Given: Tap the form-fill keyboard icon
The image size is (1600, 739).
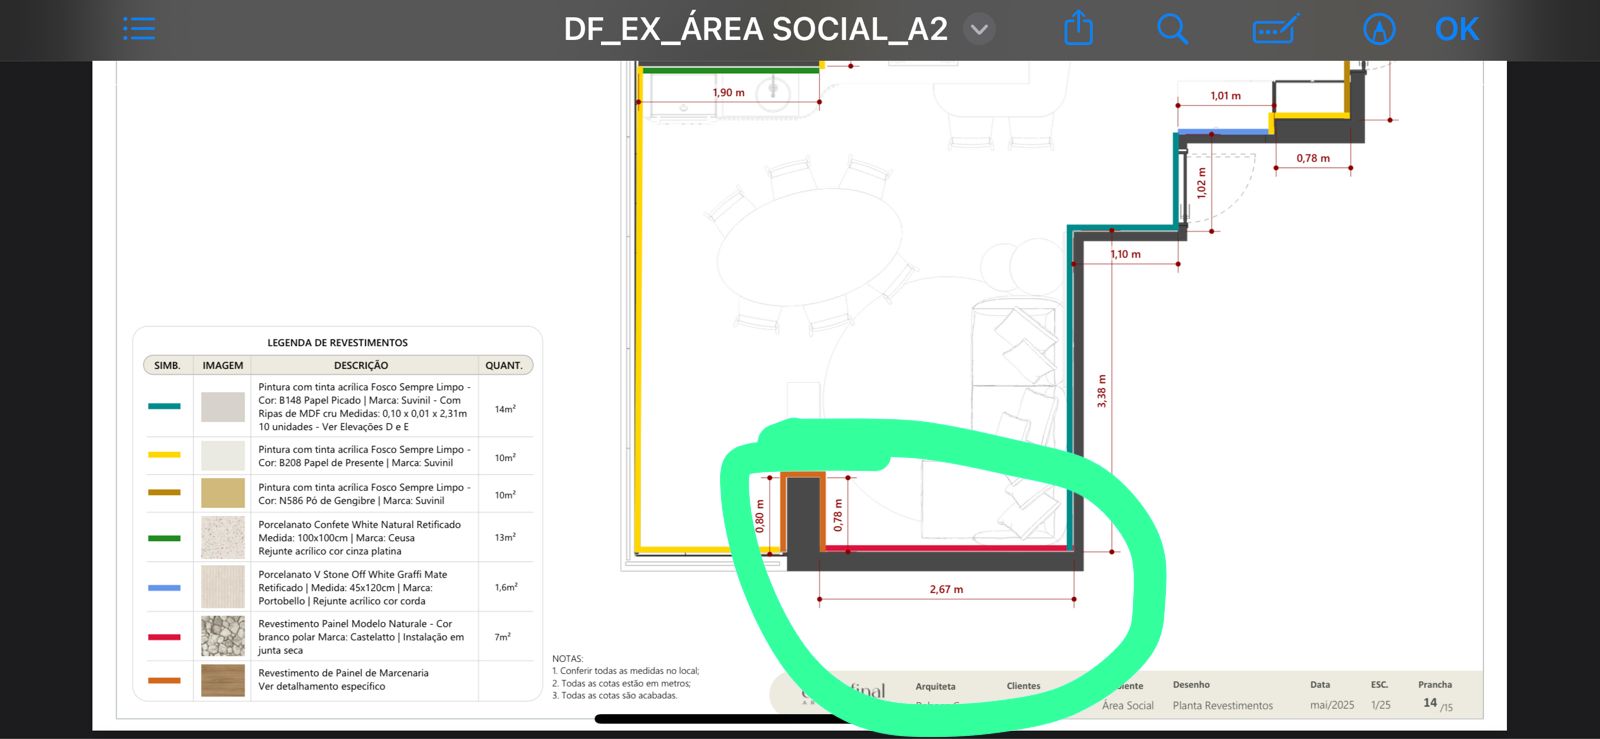Looking at the screenshot, I should tap(1275, 29).
